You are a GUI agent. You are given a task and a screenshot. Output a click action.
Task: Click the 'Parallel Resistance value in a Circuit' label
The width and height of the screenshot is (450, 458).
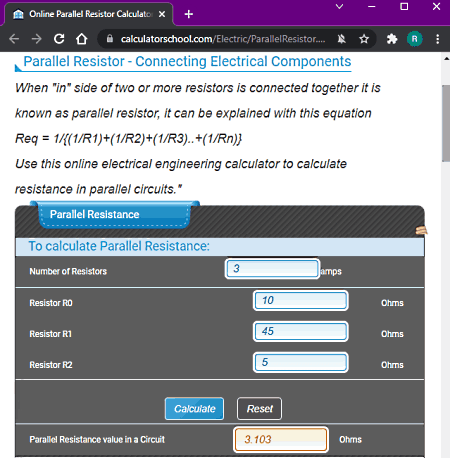tap(97, 440)
